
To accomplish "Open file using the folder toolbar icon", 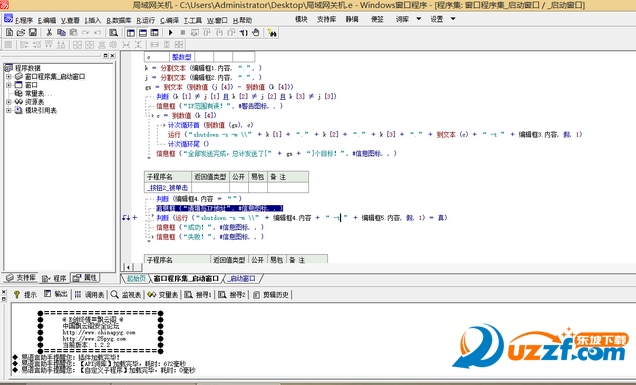I will [21, 32].
